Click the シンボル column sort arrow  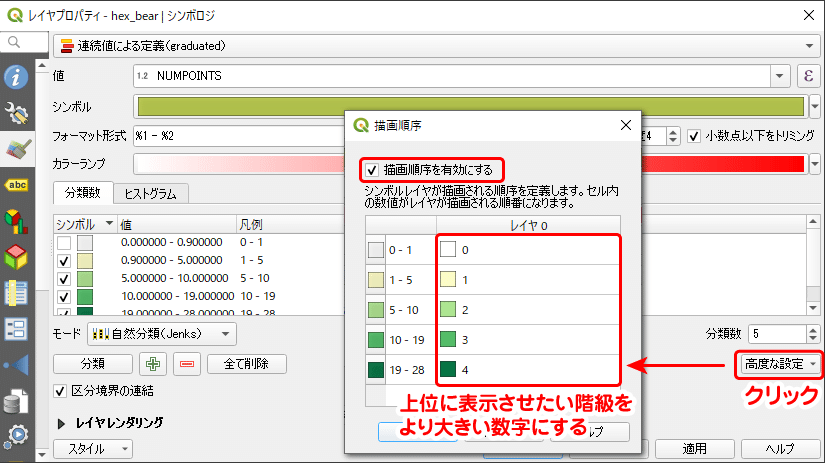pyautogui.click(x=109, y=224)
